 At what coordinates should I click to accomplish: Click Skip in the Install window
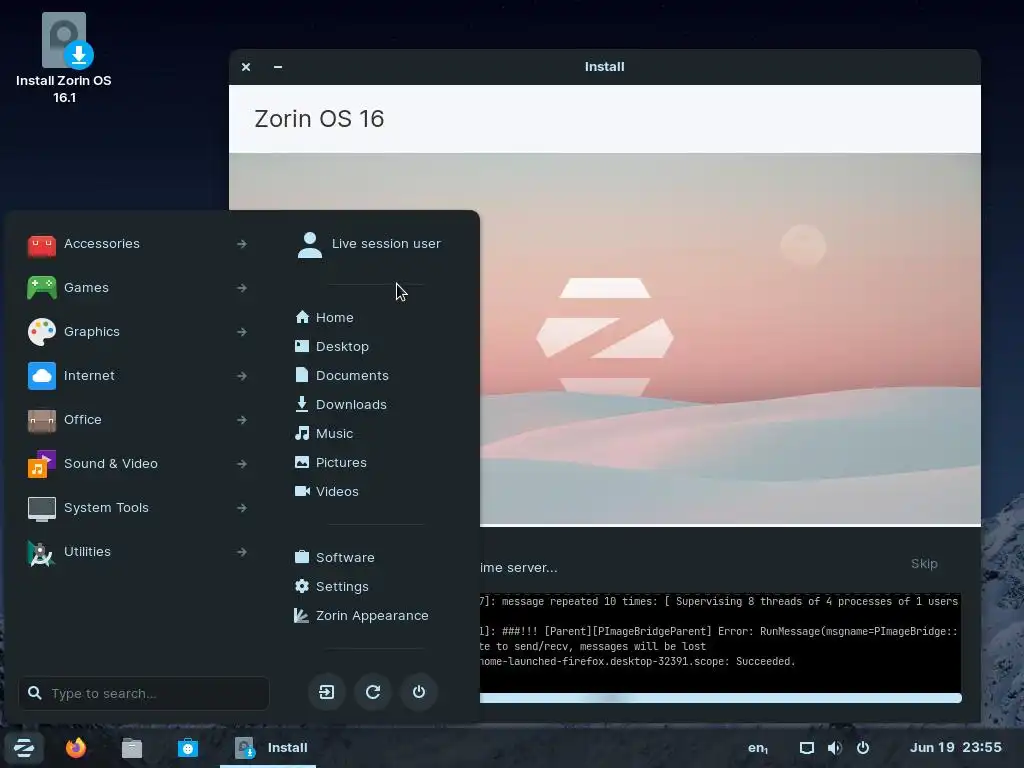(924, 564)
